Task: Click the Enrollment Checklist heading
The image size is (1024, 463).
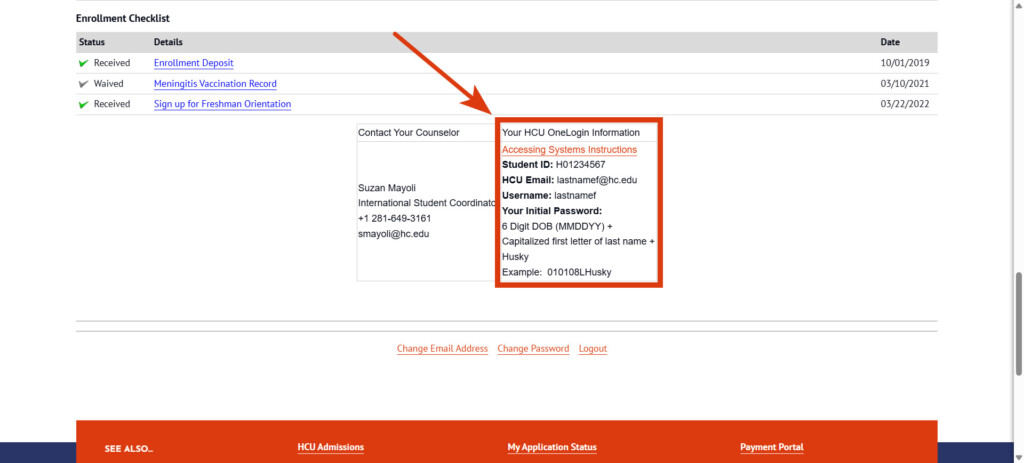Action: tap(123, 18)
